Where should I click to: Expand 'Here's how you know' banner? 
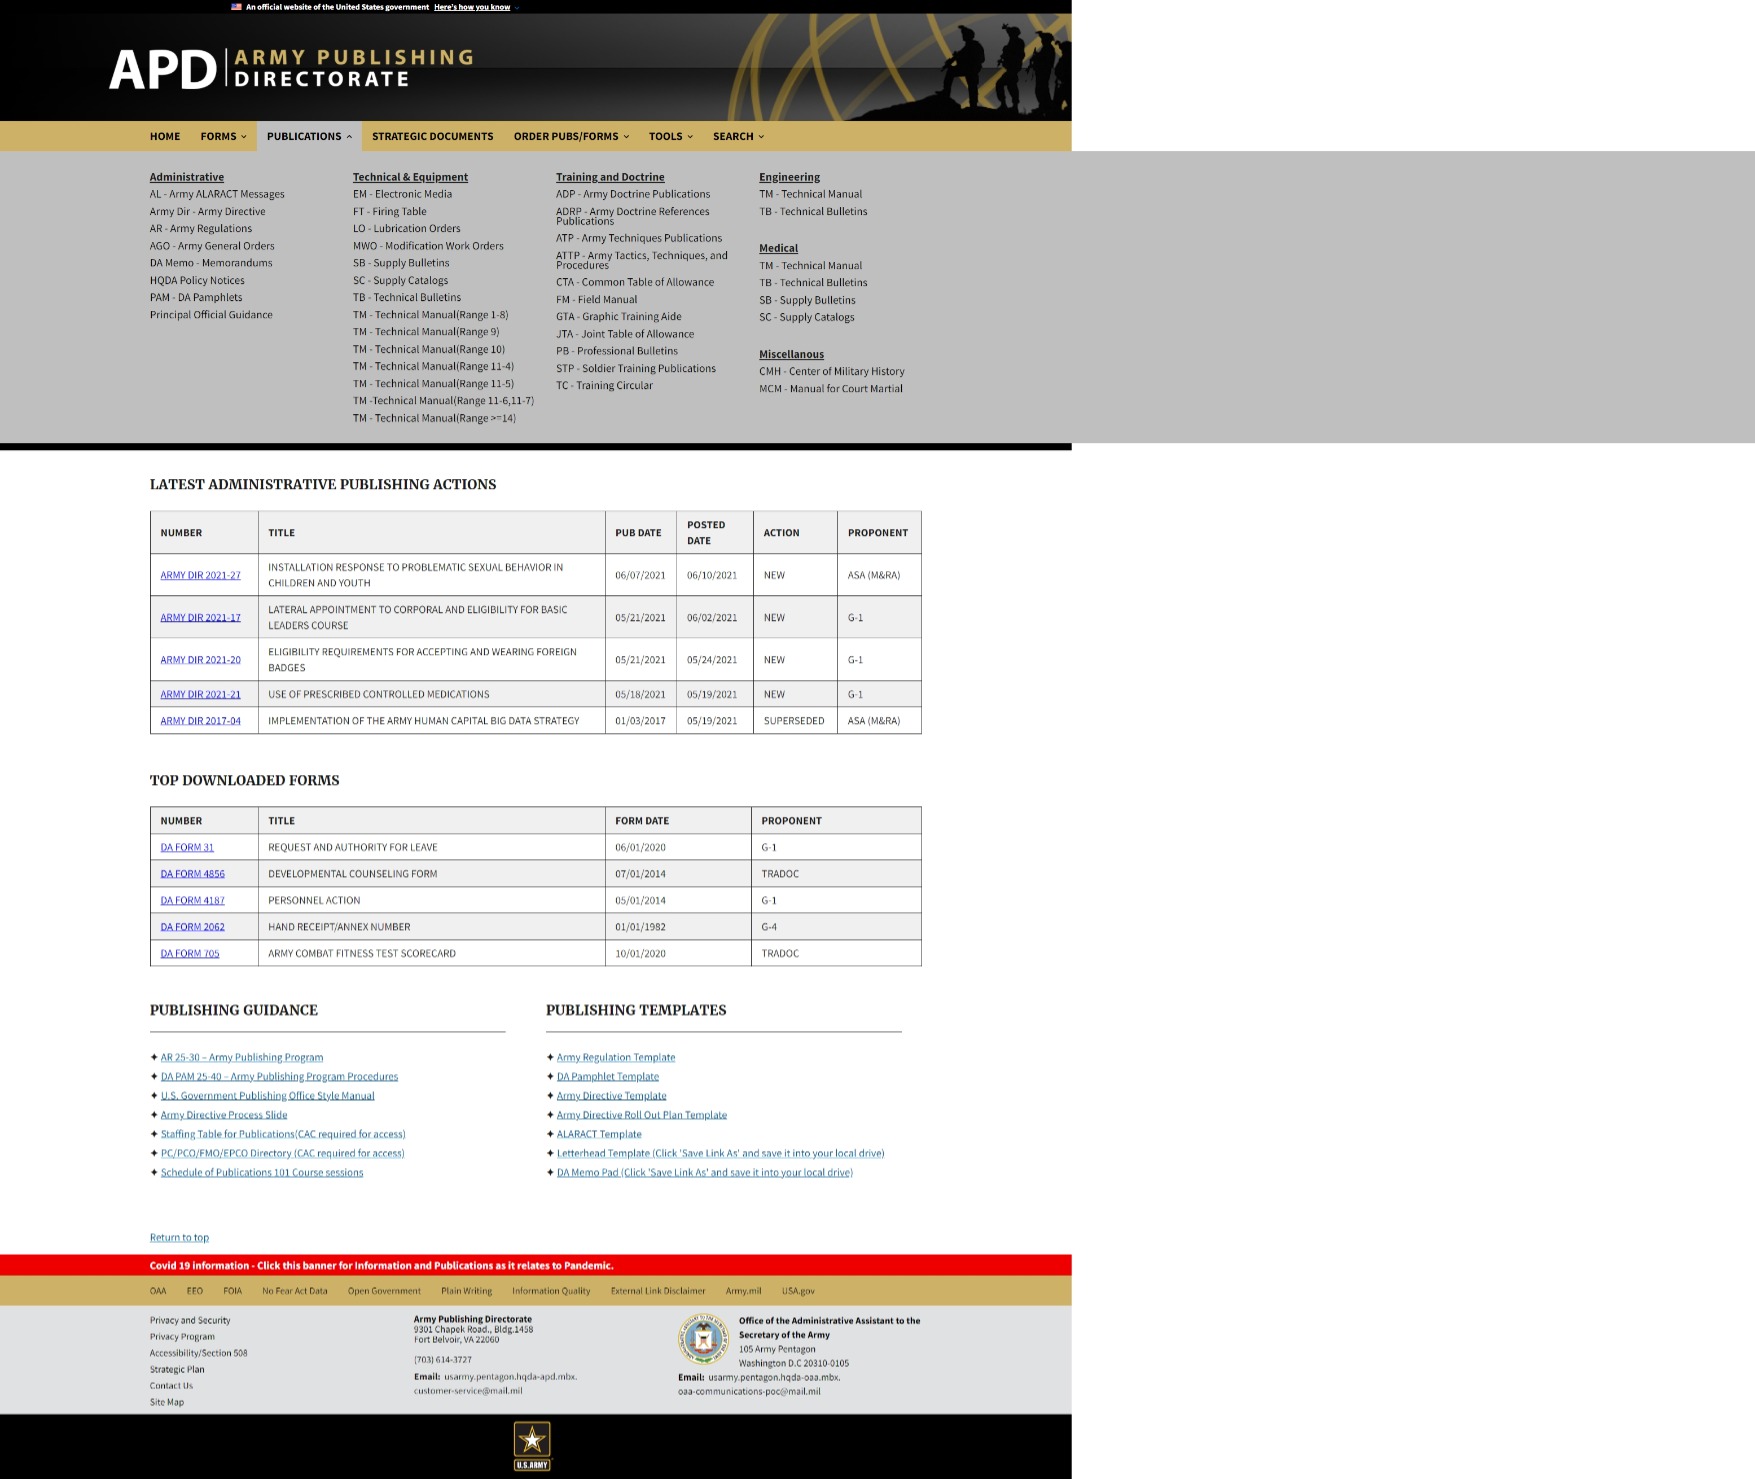[x=472, y=7]
